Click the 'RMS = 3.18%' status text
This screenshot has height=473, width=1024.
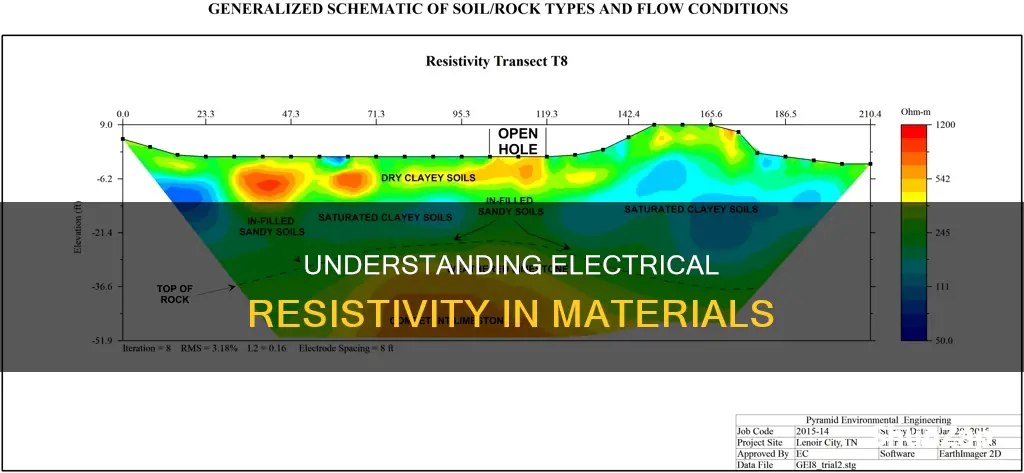(x=210, y=349)
